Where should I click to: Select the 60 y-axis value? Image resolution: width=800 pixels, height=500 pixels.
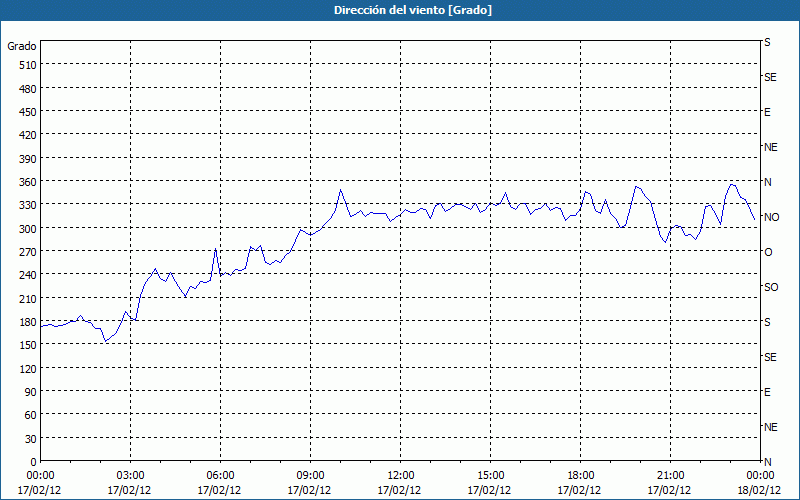click(x=31, y=415)
